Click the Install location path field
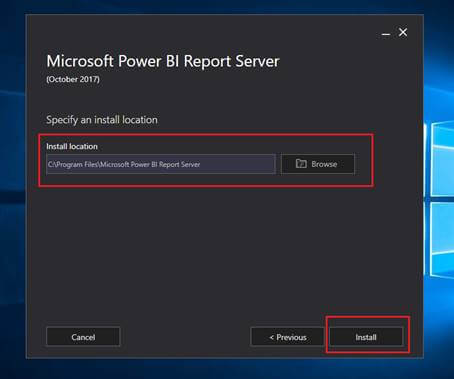Viewport: 454px width, 379px height. point(161,164)
